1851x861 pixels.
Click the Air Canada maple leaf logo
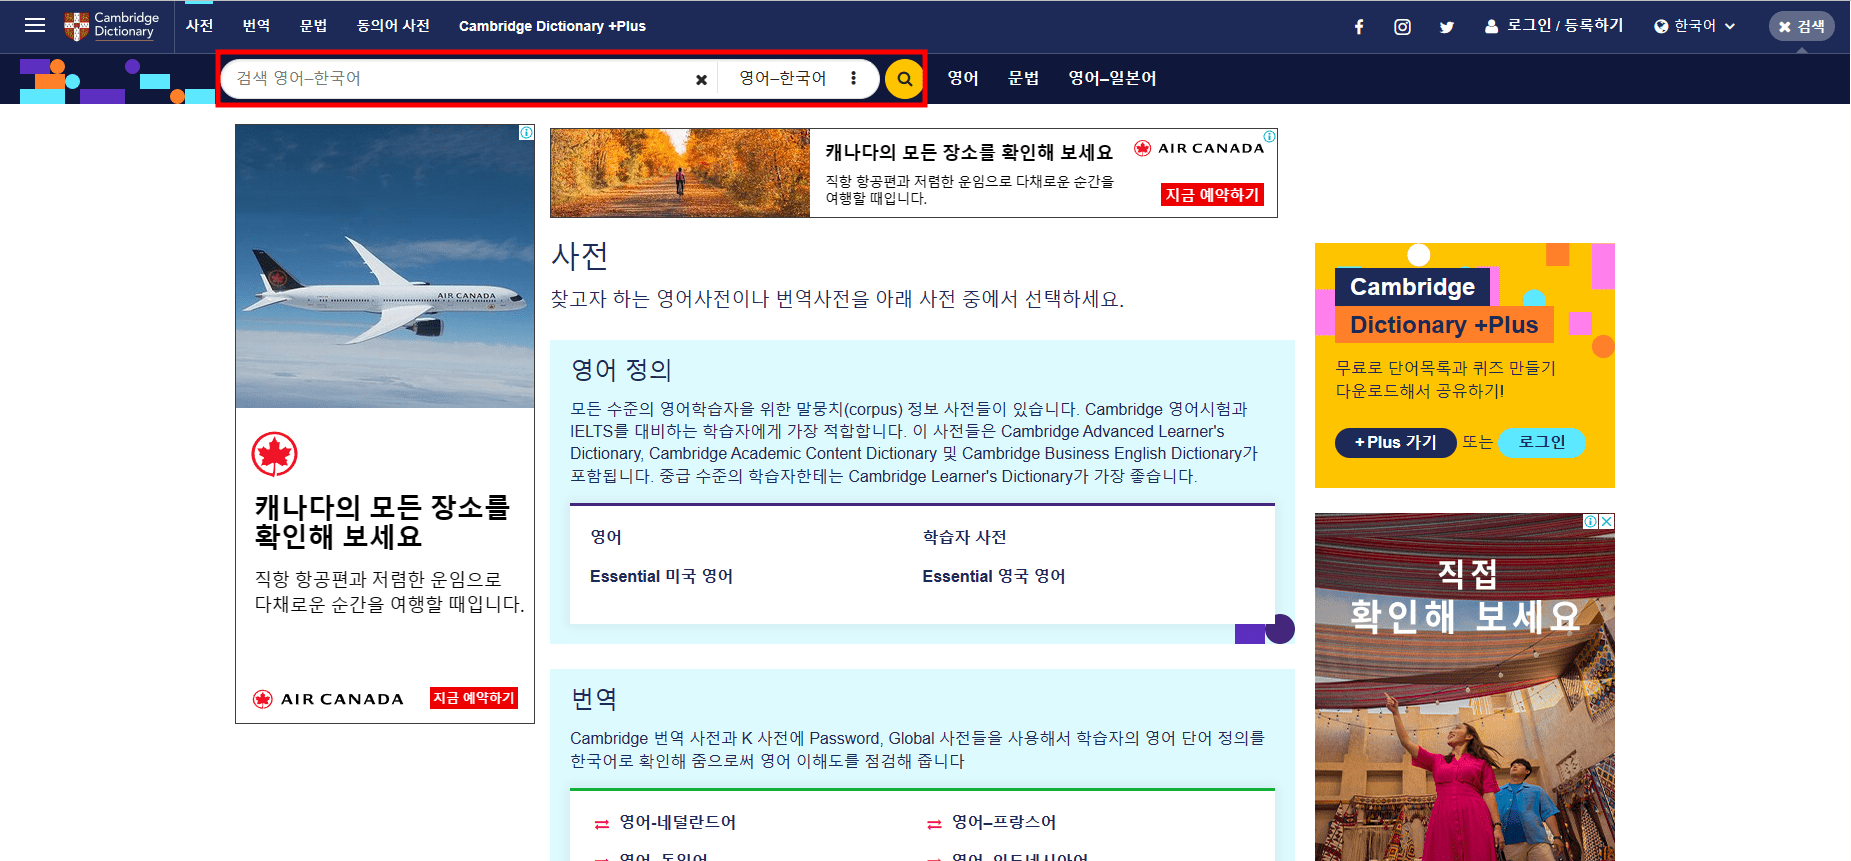pos(274,454)
